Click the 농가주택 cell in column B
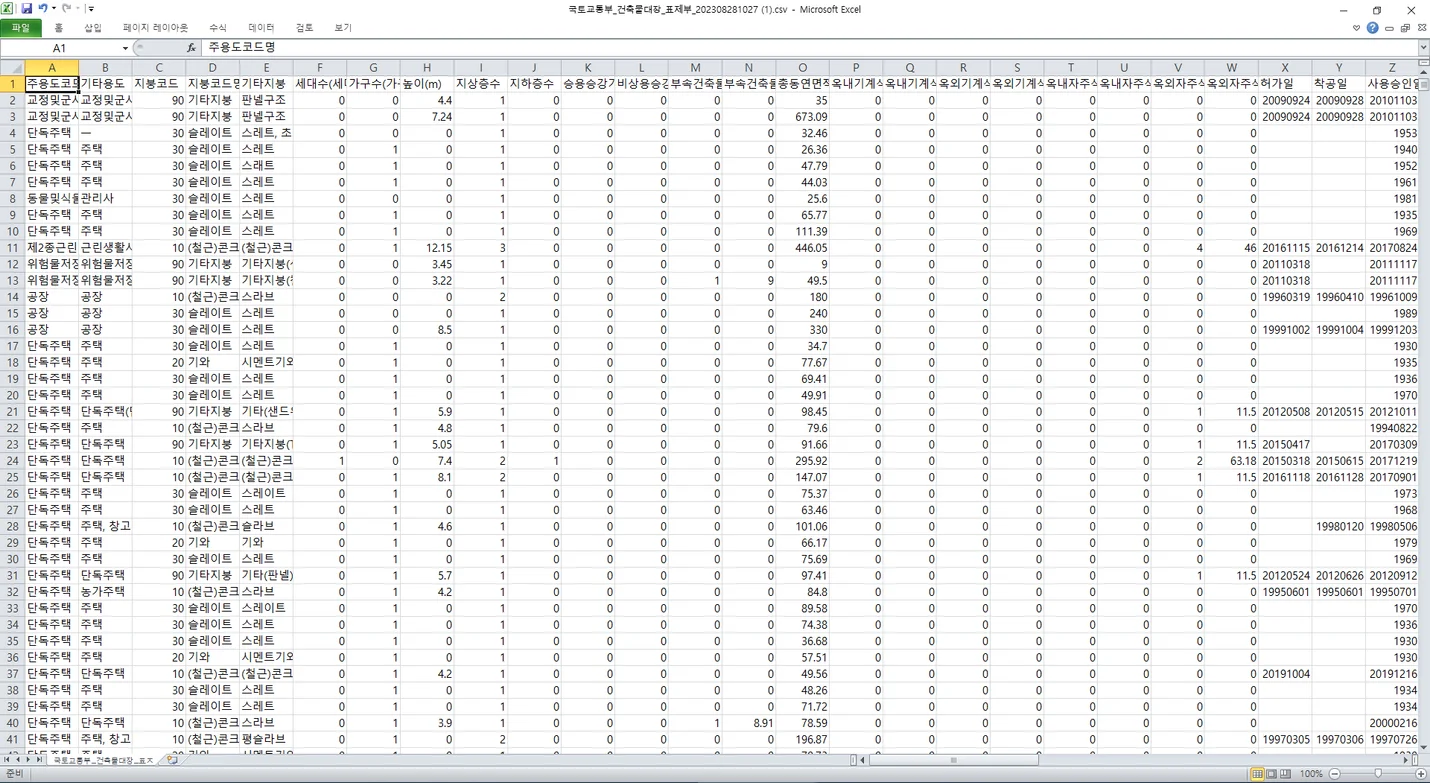This screenshot has height=783, width=1430. coord(105,592)
